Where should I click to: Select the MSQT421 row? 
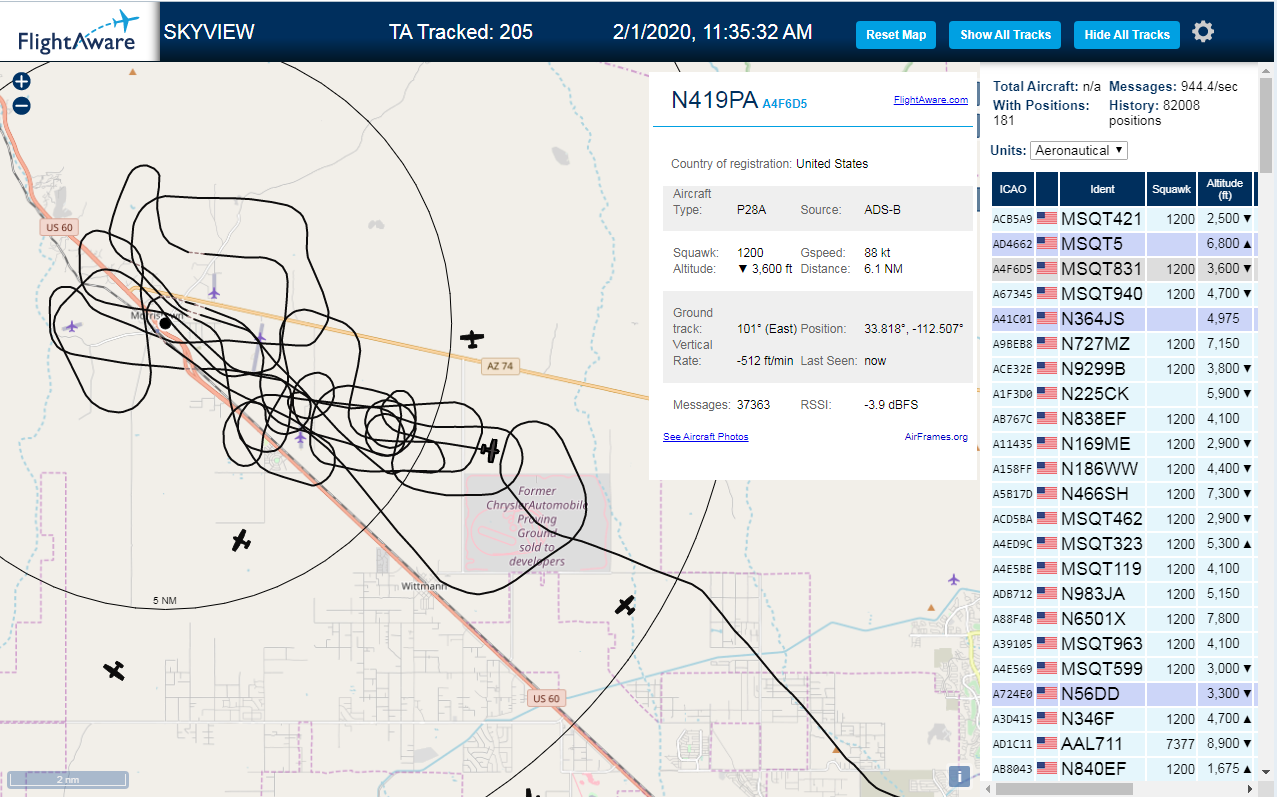pos(1124,218)
